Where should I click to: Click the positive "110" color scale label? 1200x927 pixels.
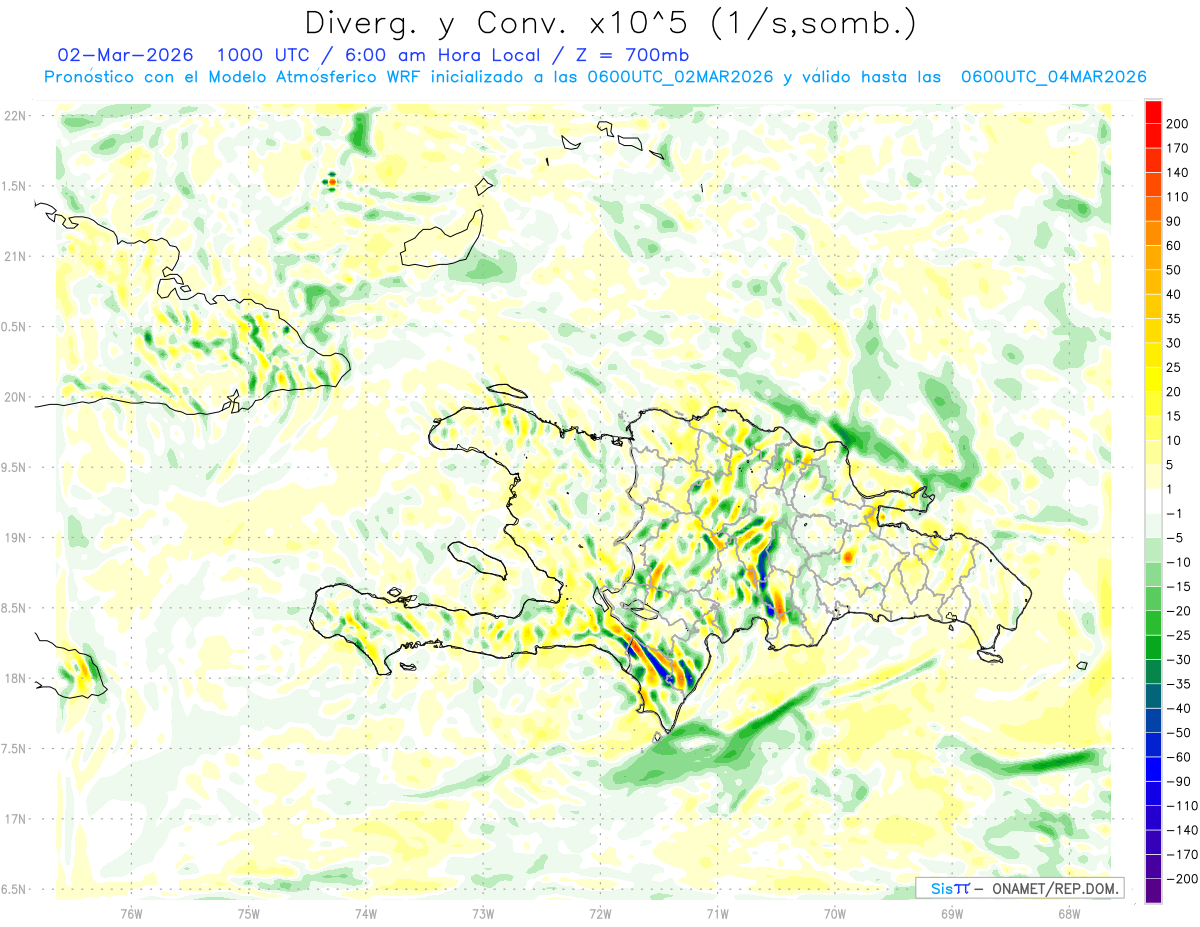click(1178, 197)
